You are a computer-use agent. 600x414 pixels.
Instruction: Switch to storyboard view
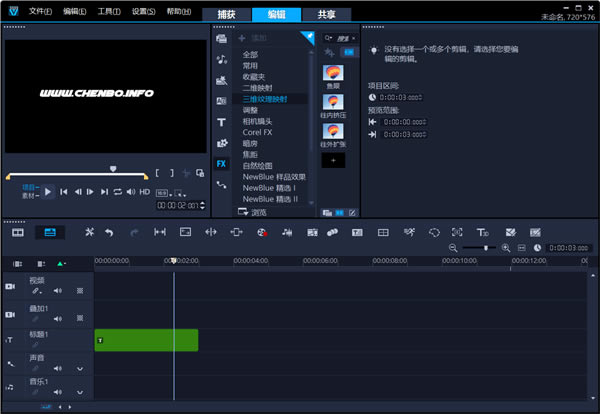pyautogui.click(x=18, y=232)
